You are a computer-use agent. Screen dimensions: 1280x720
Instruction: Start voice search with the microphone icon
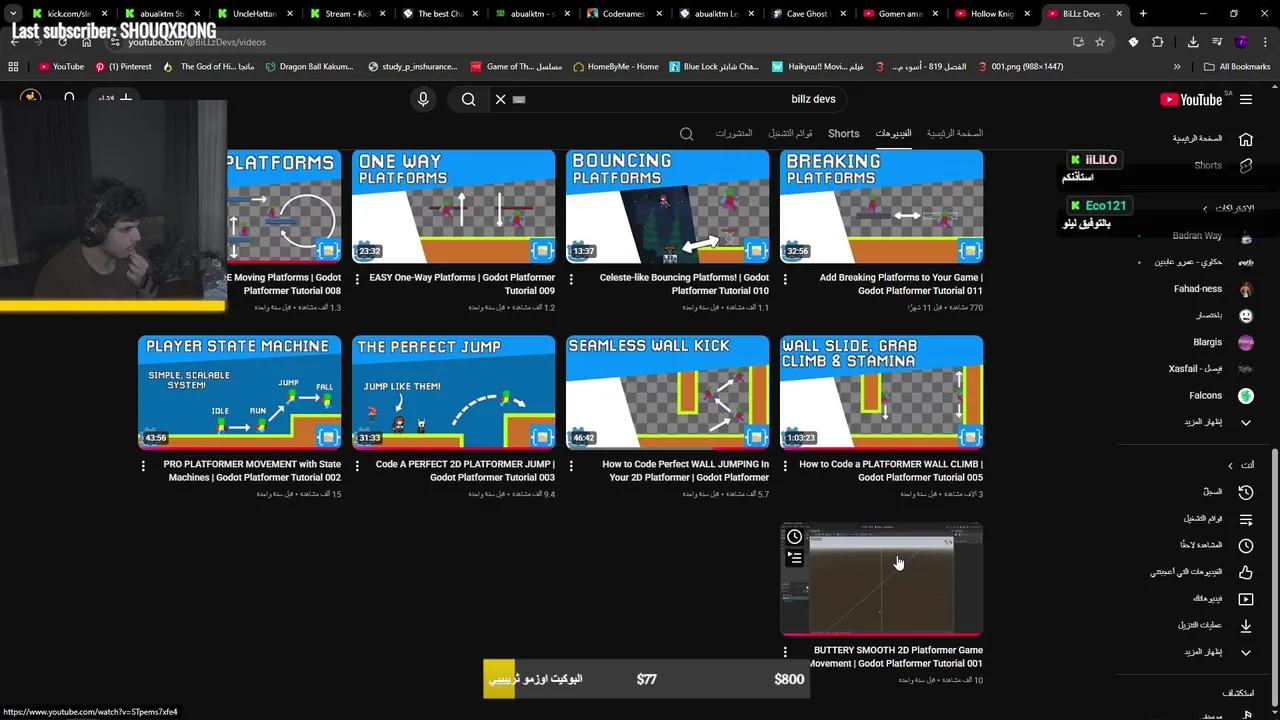pyautogui.click(x=423, y=99)
